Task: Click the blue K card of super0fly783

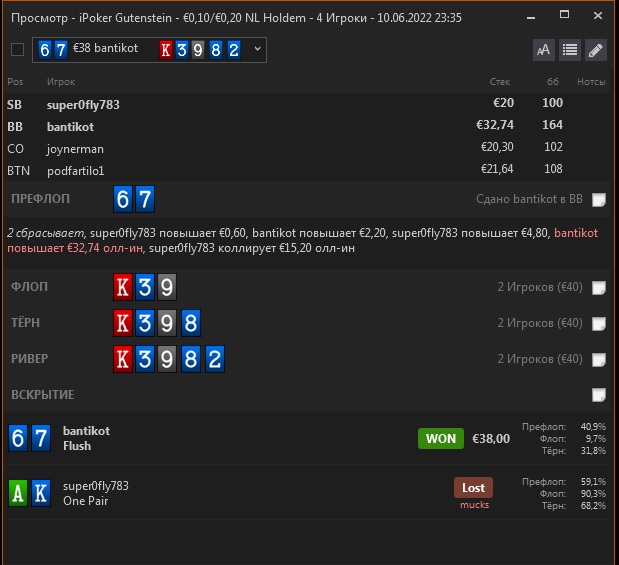Action: click(41, 493)
